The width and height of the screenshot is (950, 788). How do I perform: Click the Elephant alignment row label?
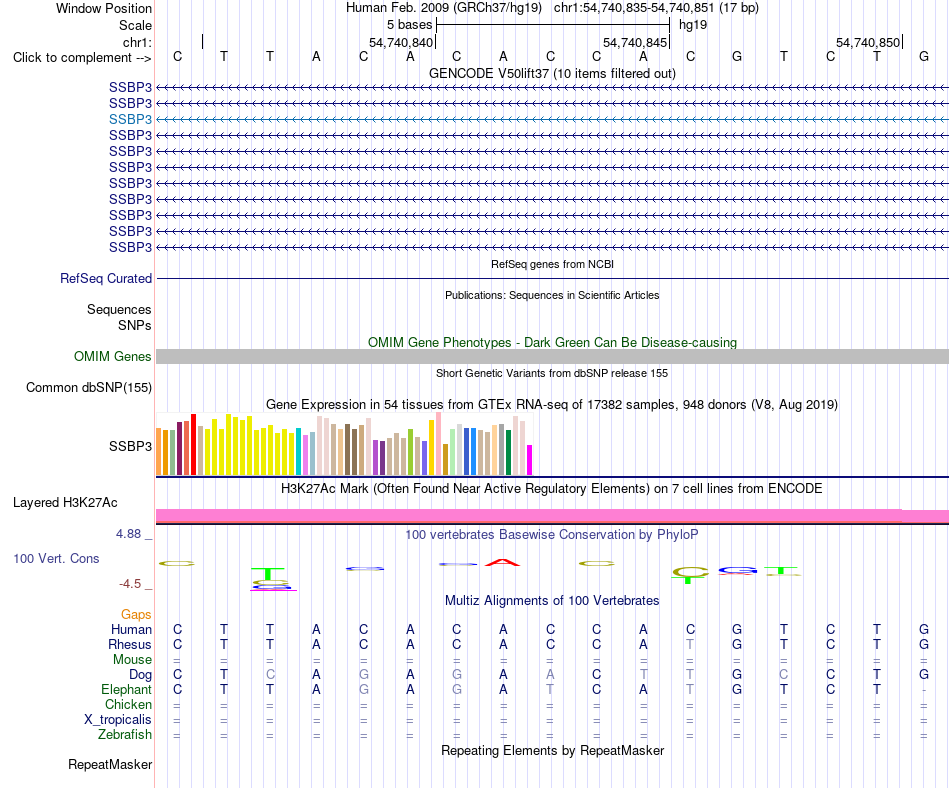tap(126, 689)
